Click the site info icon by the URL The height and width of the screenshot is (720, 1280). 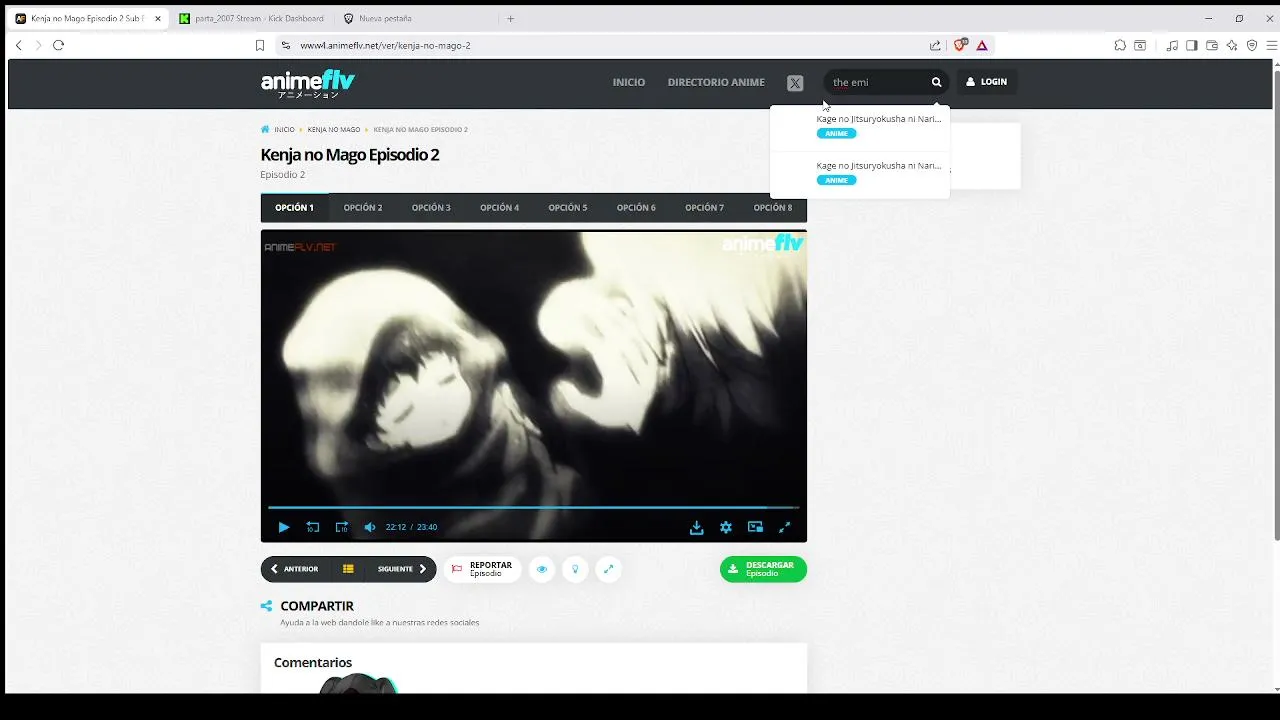285,45
